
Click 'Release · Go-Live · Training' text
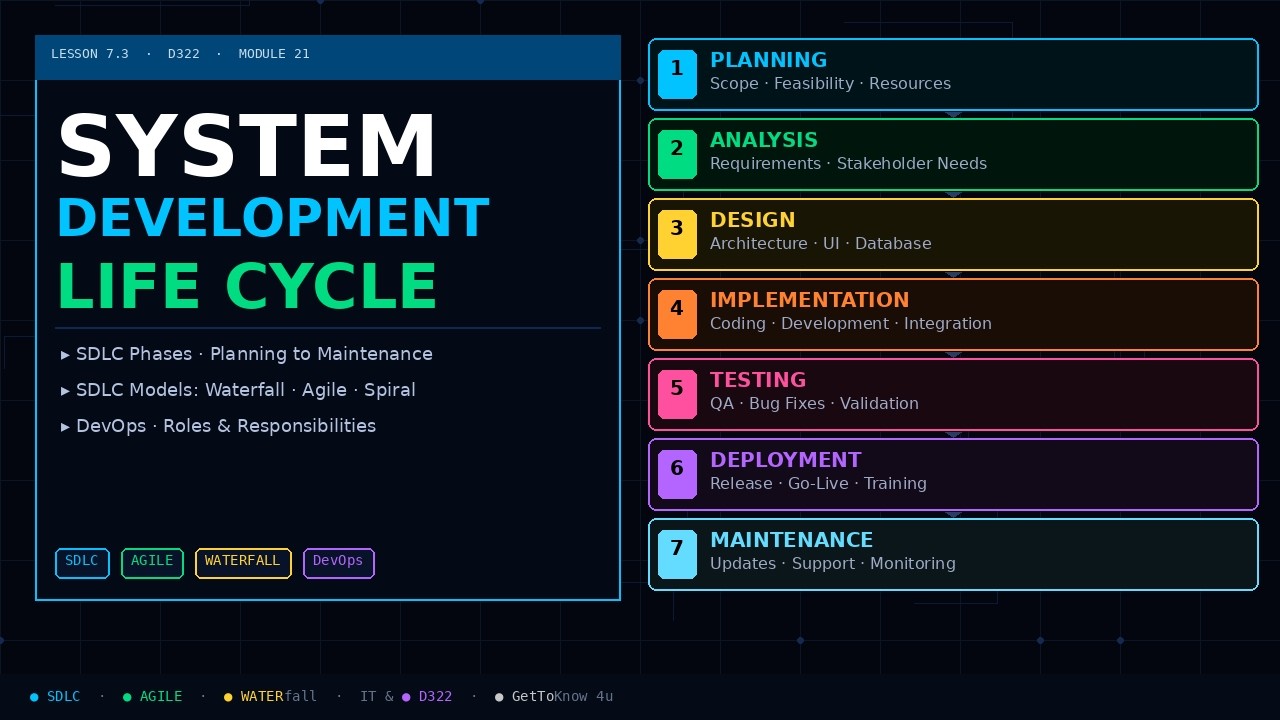pos(818,484)
